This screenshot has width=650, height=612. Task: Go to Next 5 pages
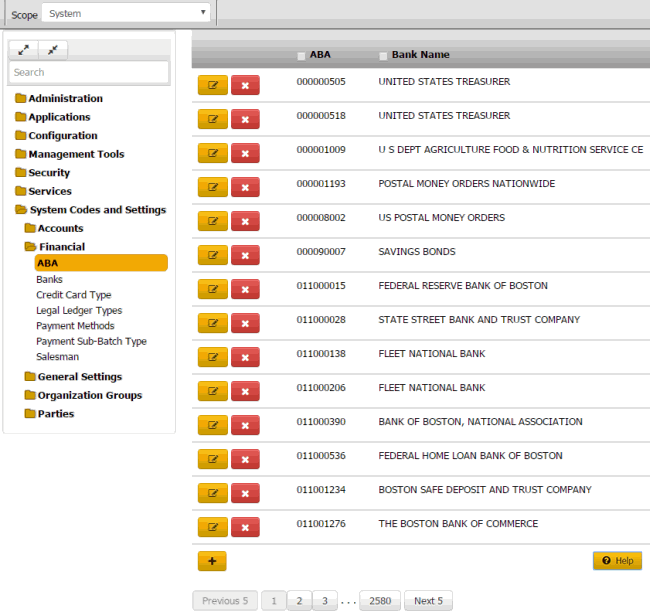[x=429, y=601]
